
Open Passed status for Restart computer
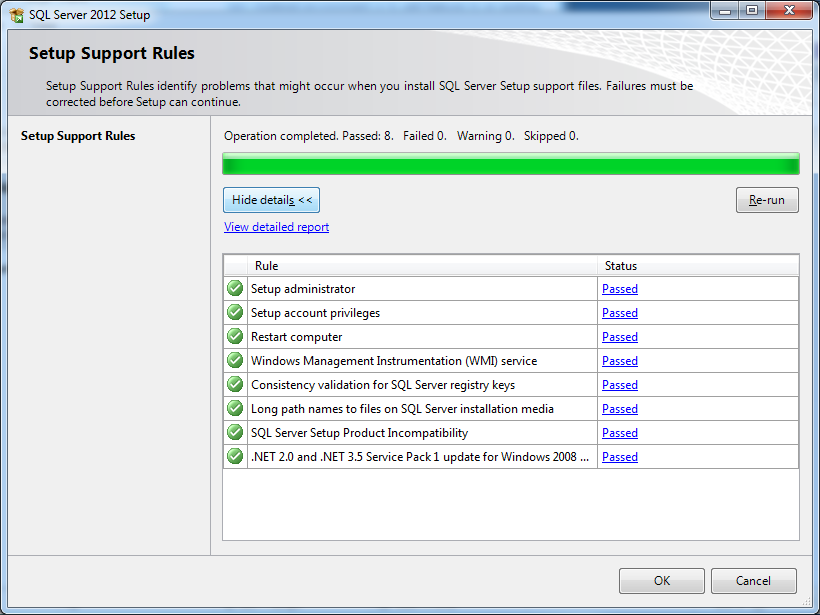620,337
